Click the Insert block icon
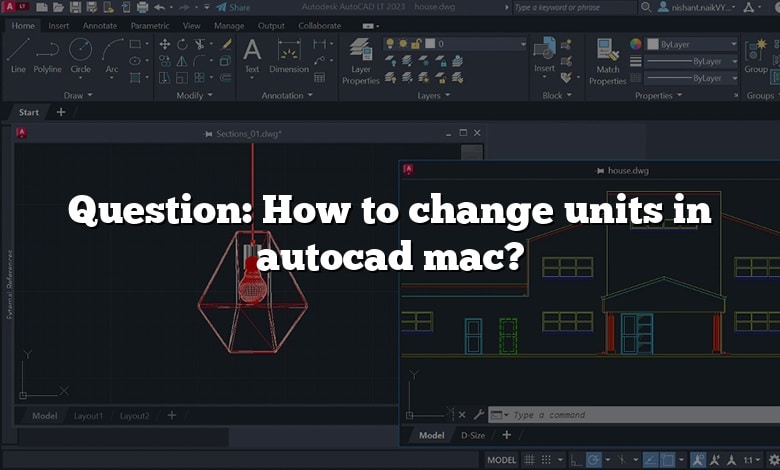This screenshot has height=470, width=780. tap(544, 55)
